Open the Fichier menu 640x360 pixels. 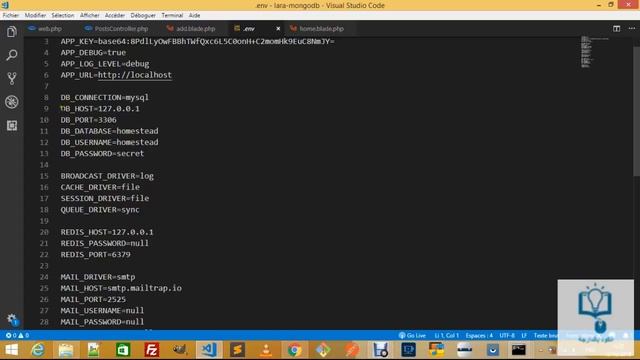(x=11, y=15)
